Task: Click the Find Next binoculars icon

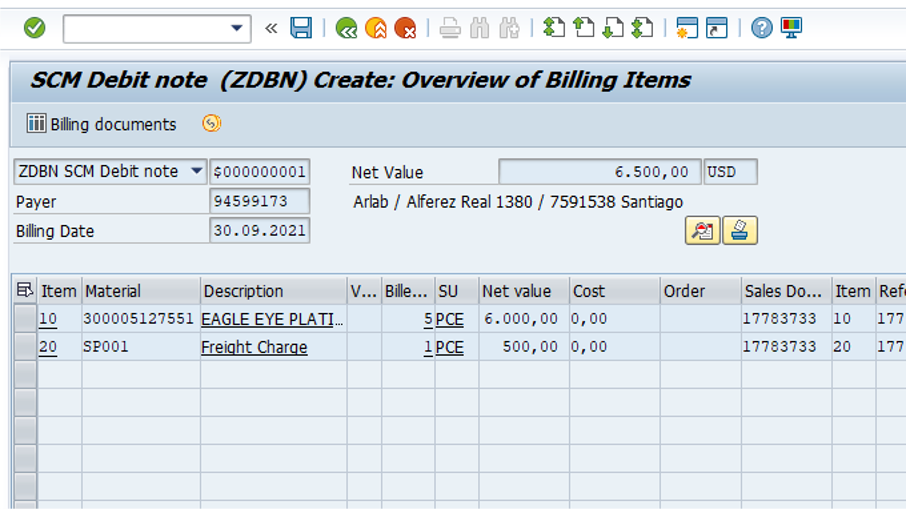Action: 509,28
